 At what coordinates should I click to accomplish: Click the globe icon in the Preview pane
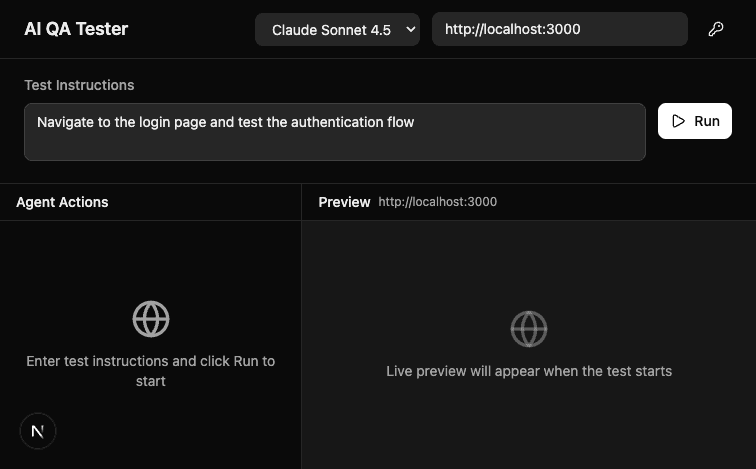(529, 328)
